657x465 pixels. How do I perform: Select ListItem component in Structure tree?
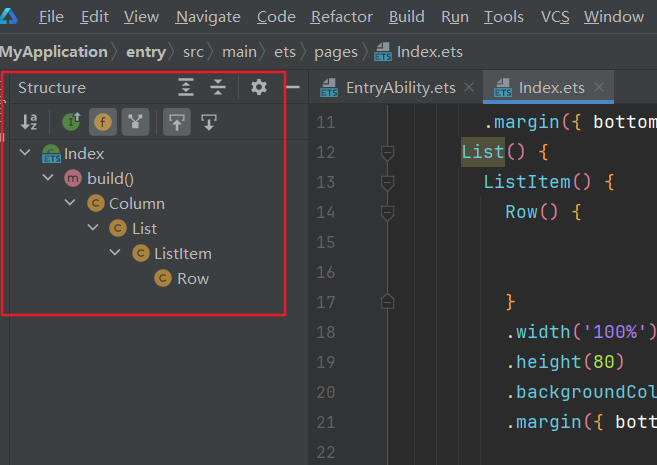pyautogui.click(x=183, y=254)
